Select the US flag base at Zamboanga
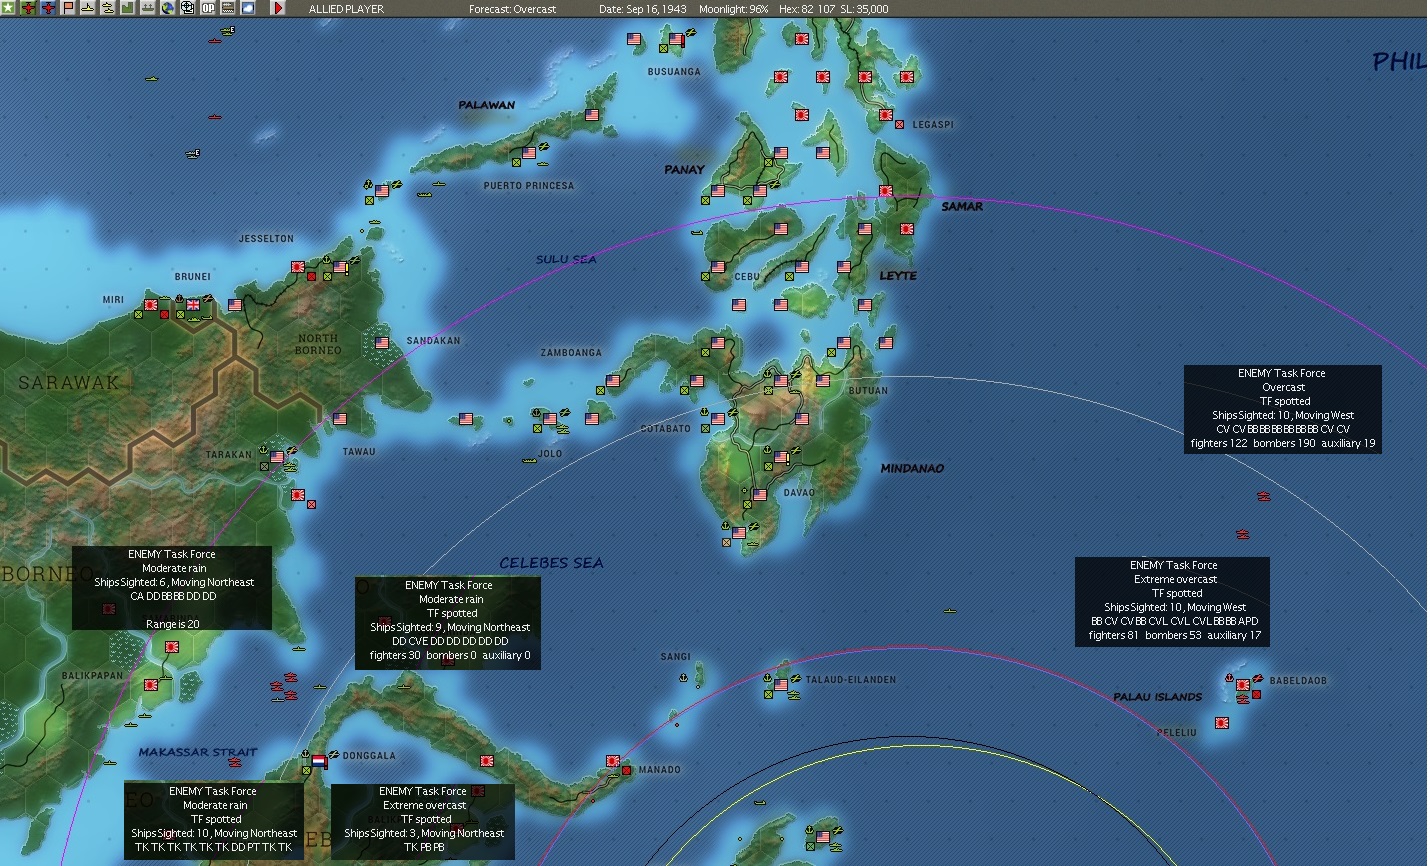The image size is (1428, 866). coord(613,381)
